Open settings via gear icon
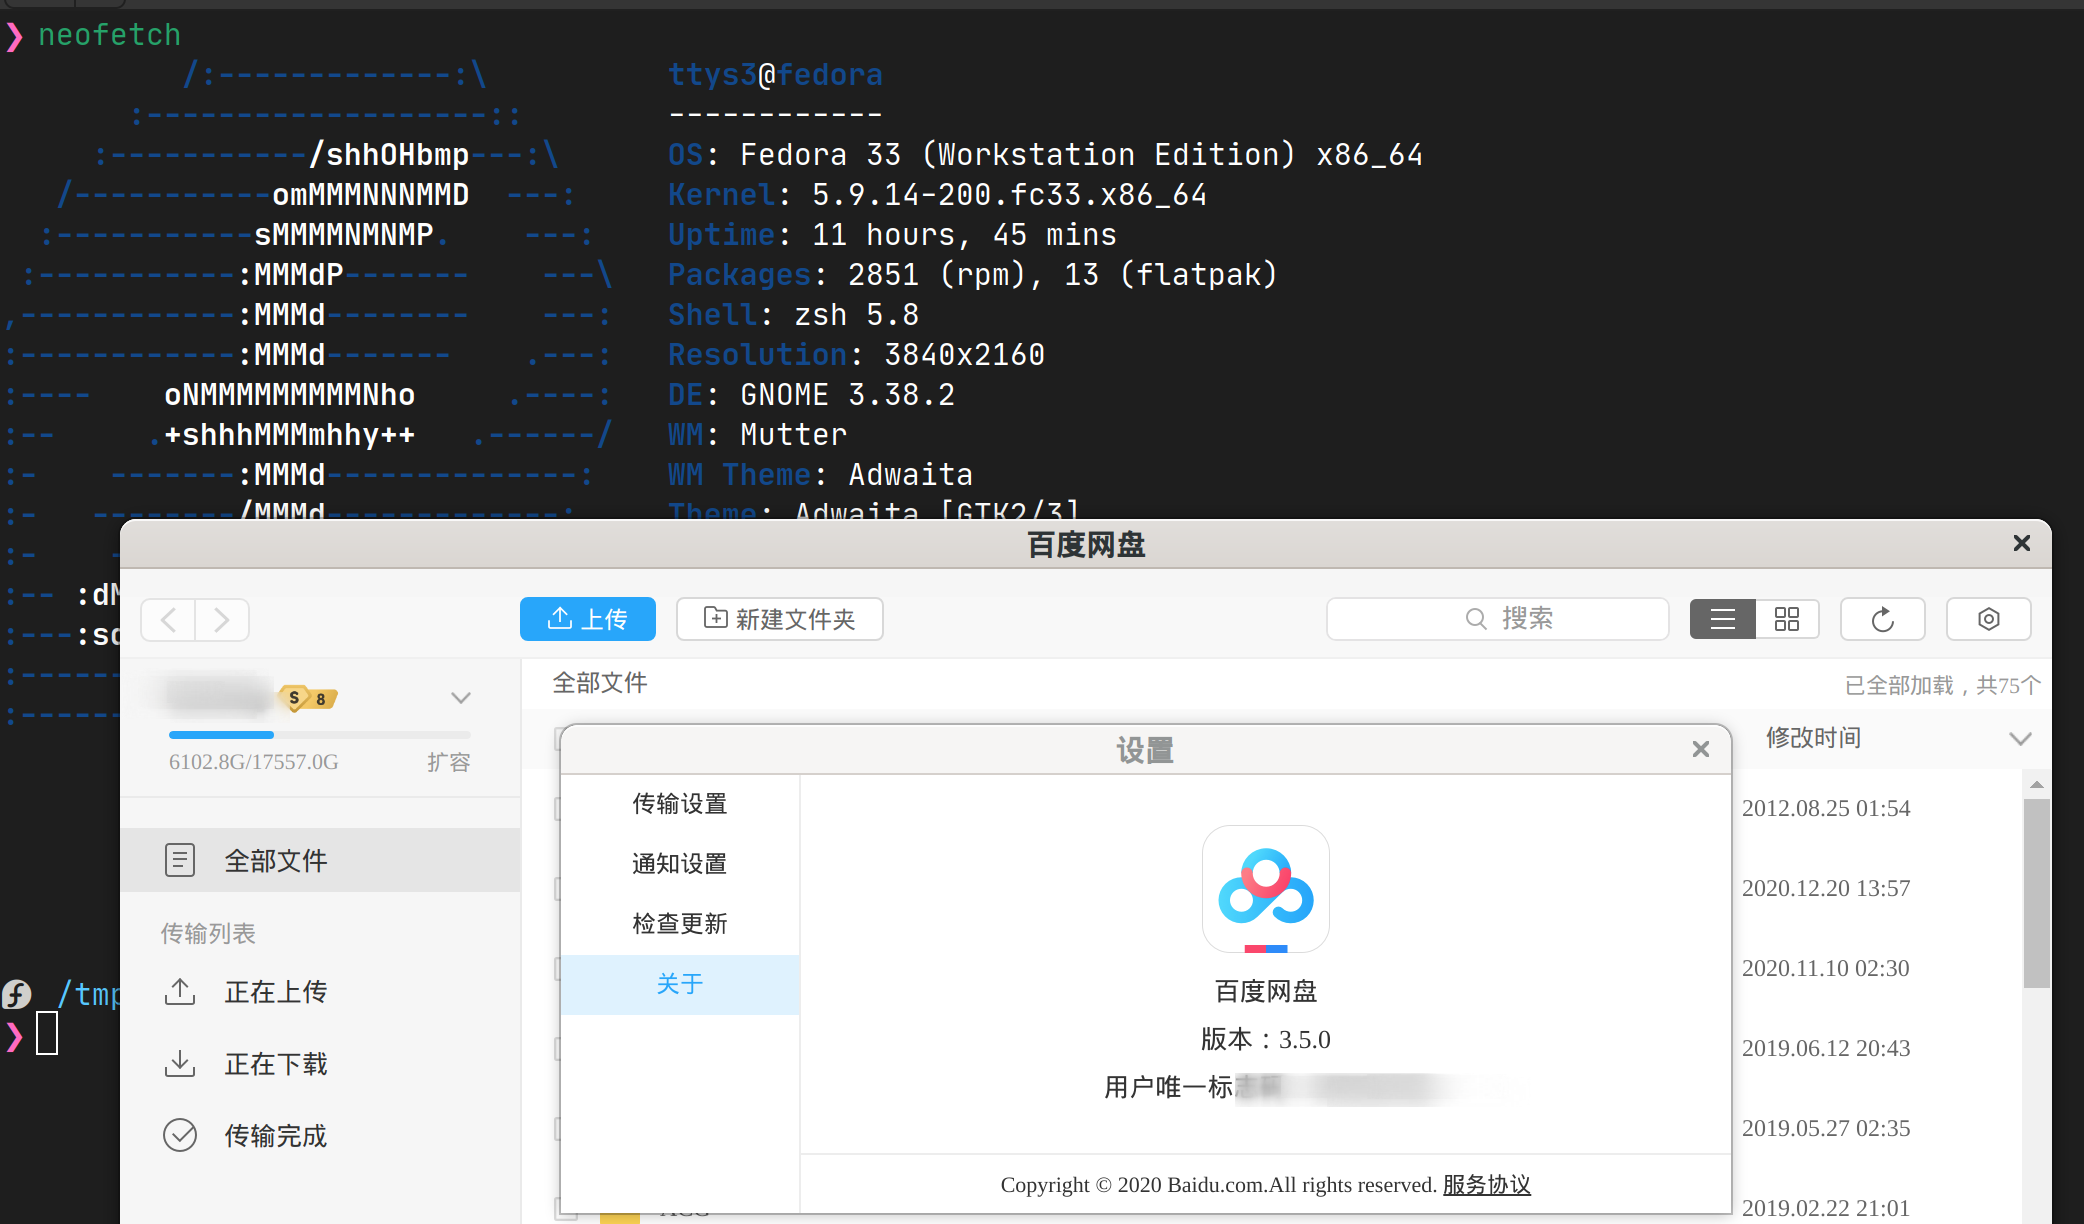 click(x=1988, y=619)
